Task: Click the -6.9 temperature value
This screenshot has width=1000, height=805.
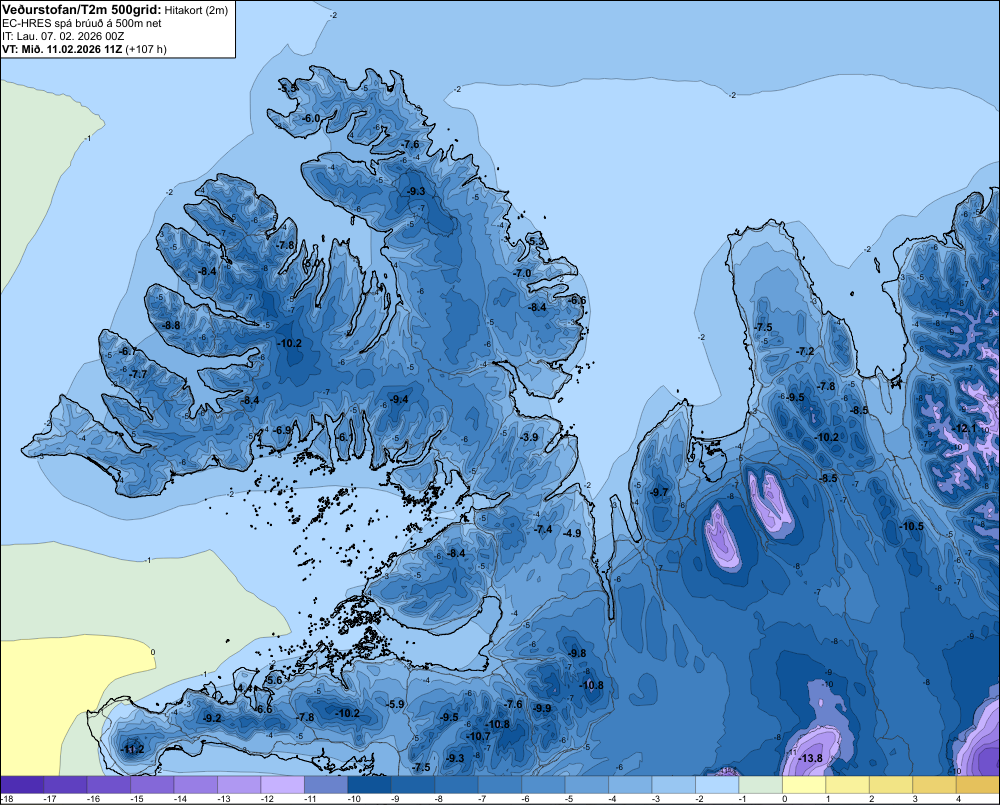Action: (282, 431)
